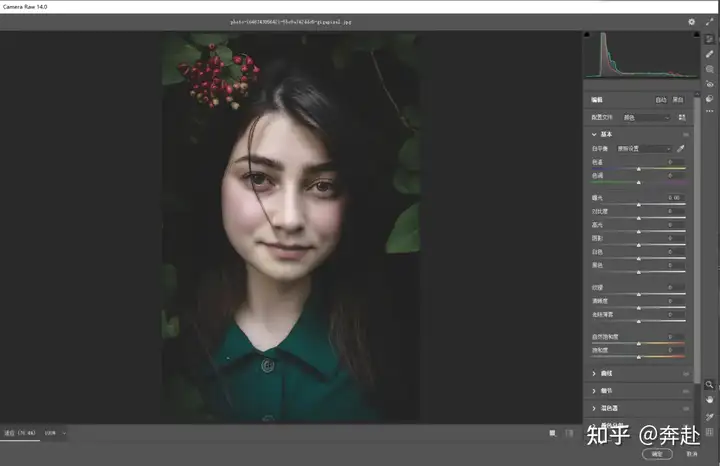Click the 黑色 blacks slider handle
This screenshot has height=466, width=720.
(x=639, y=272)
